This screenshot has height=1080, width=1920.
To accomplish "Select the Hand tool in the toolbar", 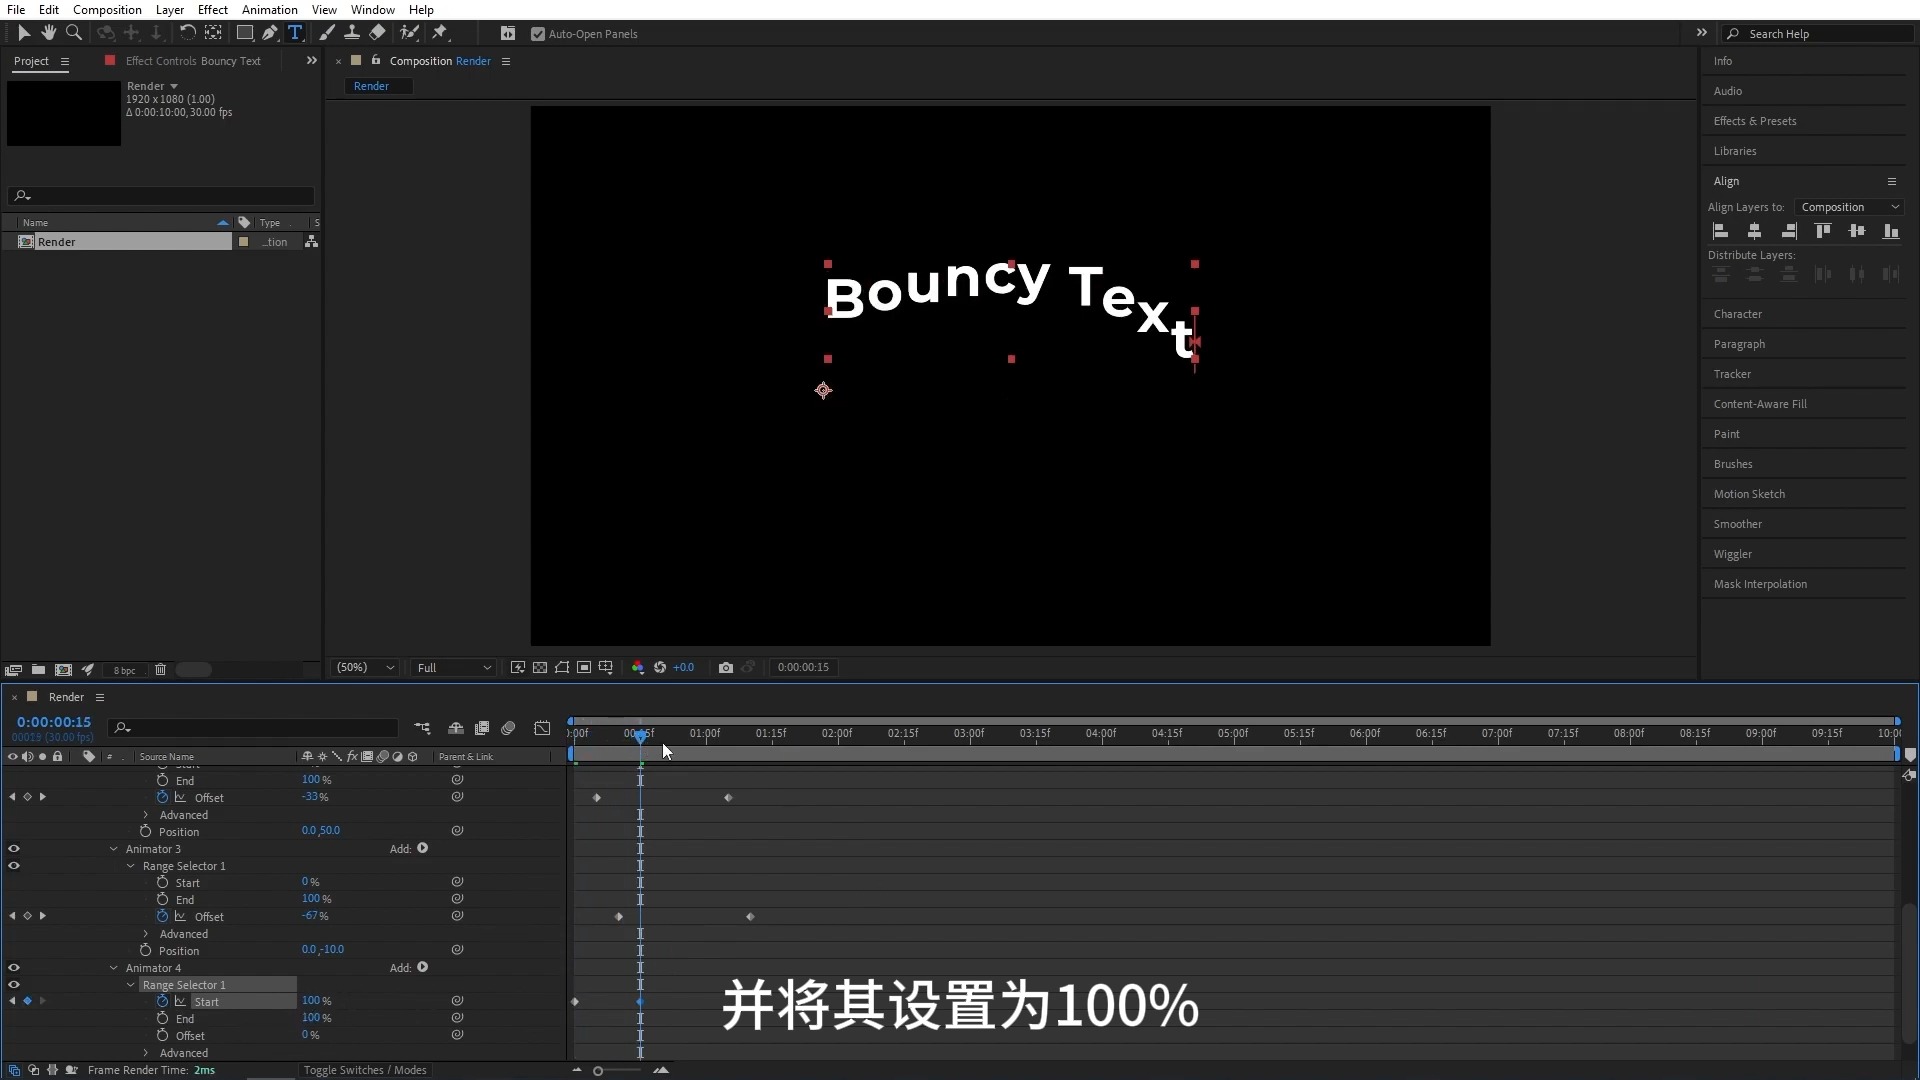I will click(x=48, y=33).
